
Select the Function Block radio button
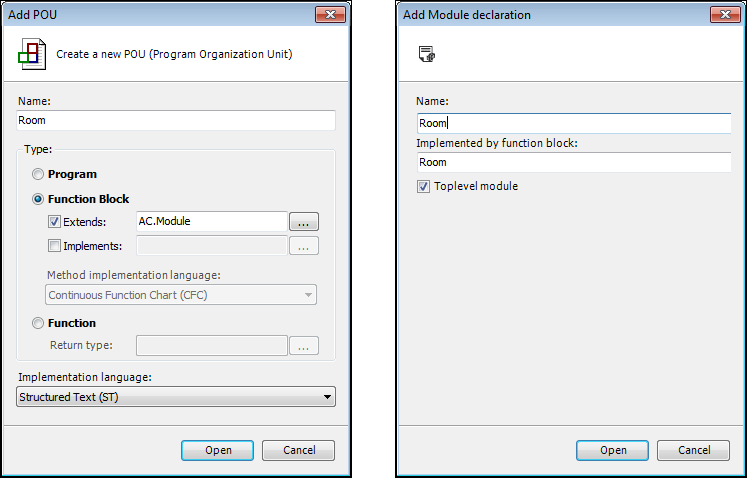39,199
